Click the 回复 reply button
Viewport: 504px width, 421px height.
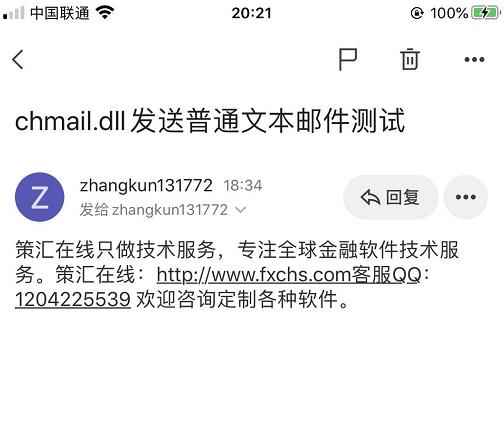(390, 197)
